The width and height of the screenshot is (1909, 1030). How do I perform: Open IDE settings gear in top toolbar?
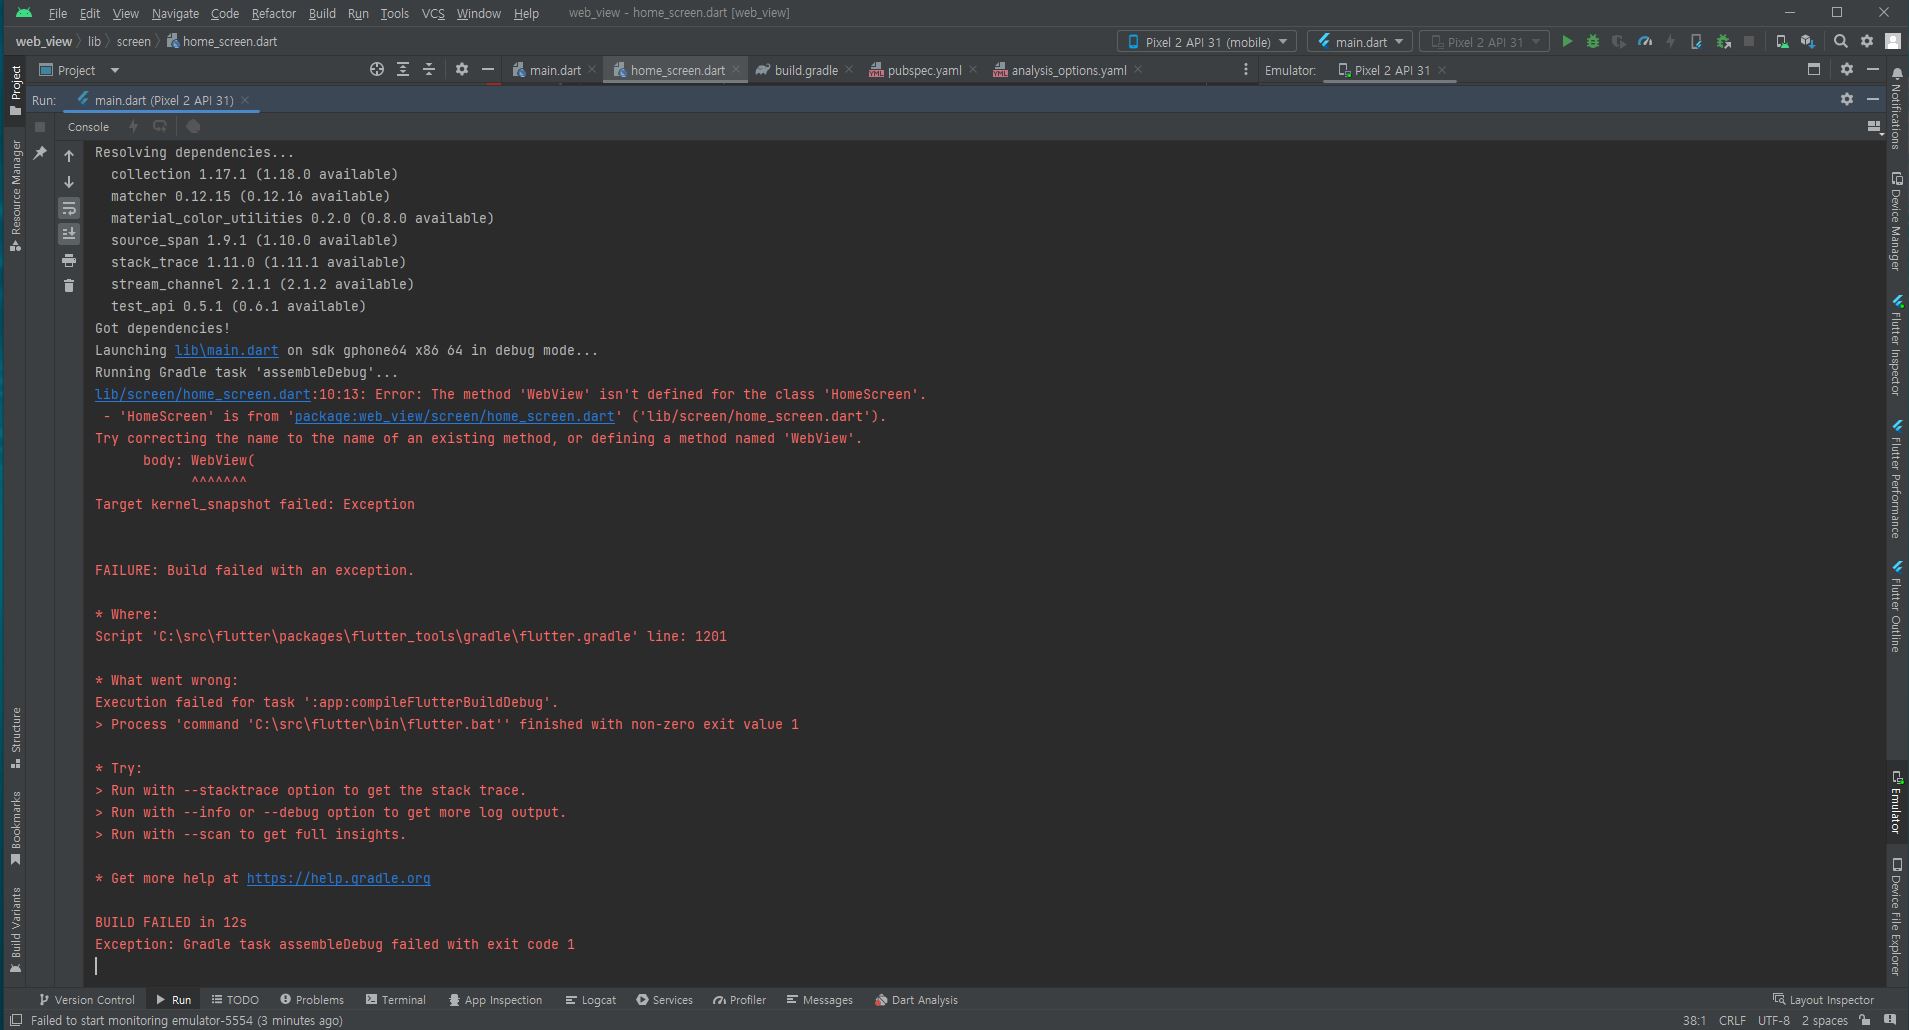pyautogui.click(x=1866, y=42)
